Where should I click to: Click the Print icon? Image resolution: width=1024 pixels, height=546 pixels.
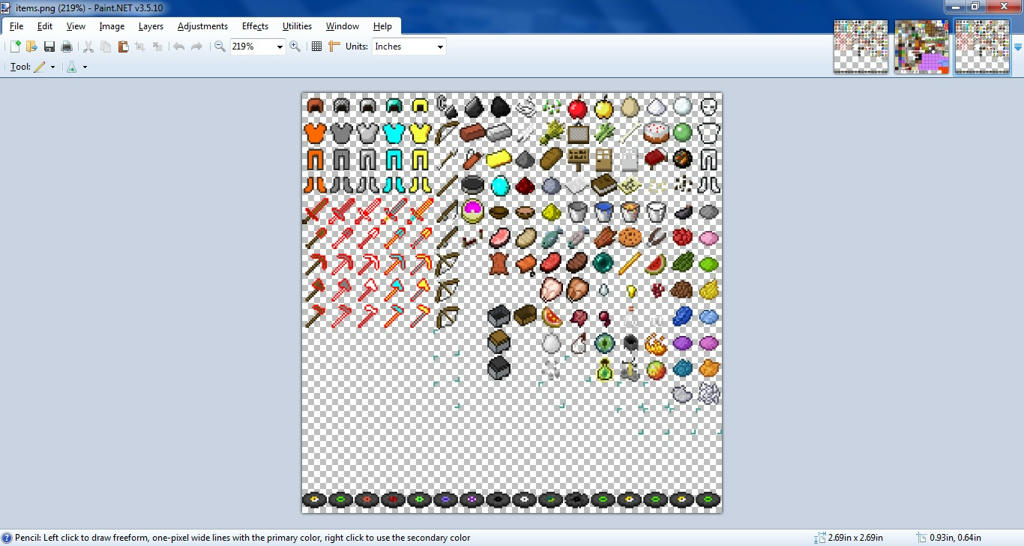tap(67, 47)
